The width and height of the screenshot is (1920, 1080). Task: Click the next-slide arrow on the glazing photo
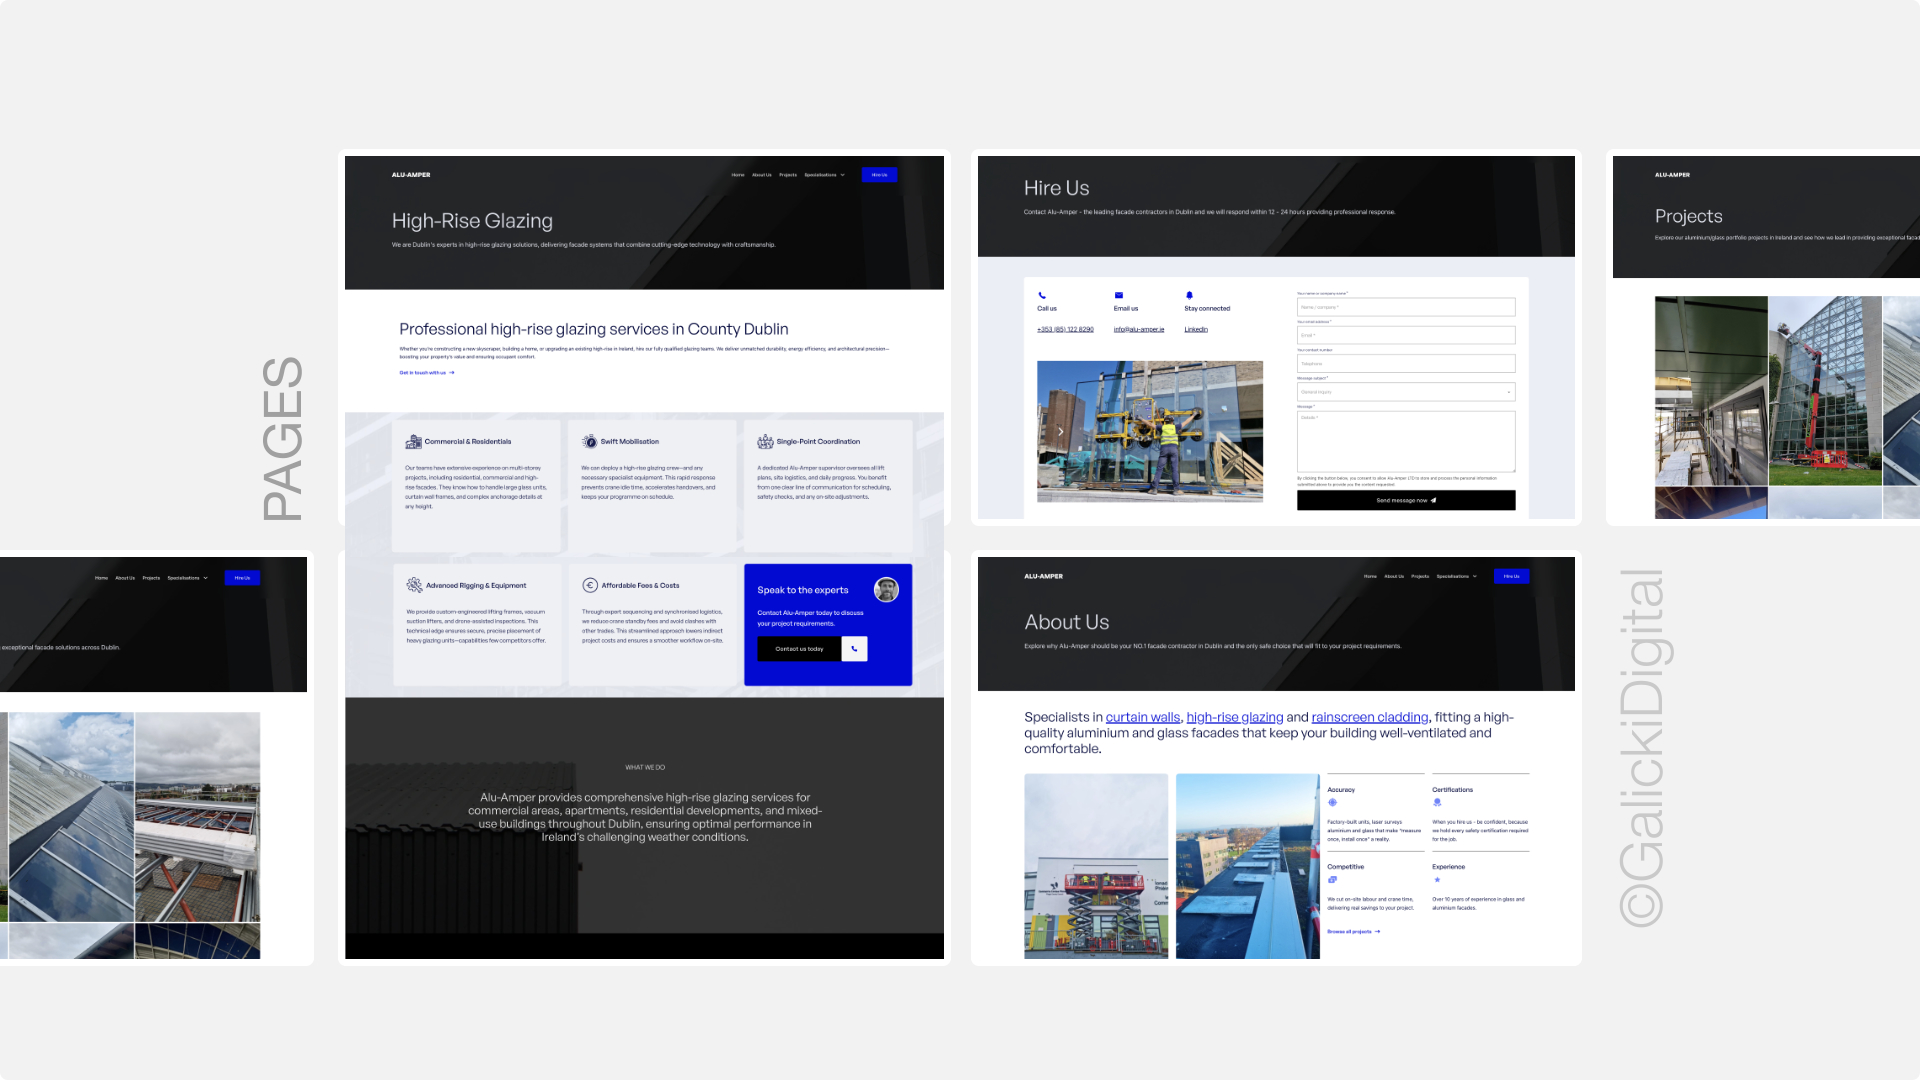(x=1060, y=431)
